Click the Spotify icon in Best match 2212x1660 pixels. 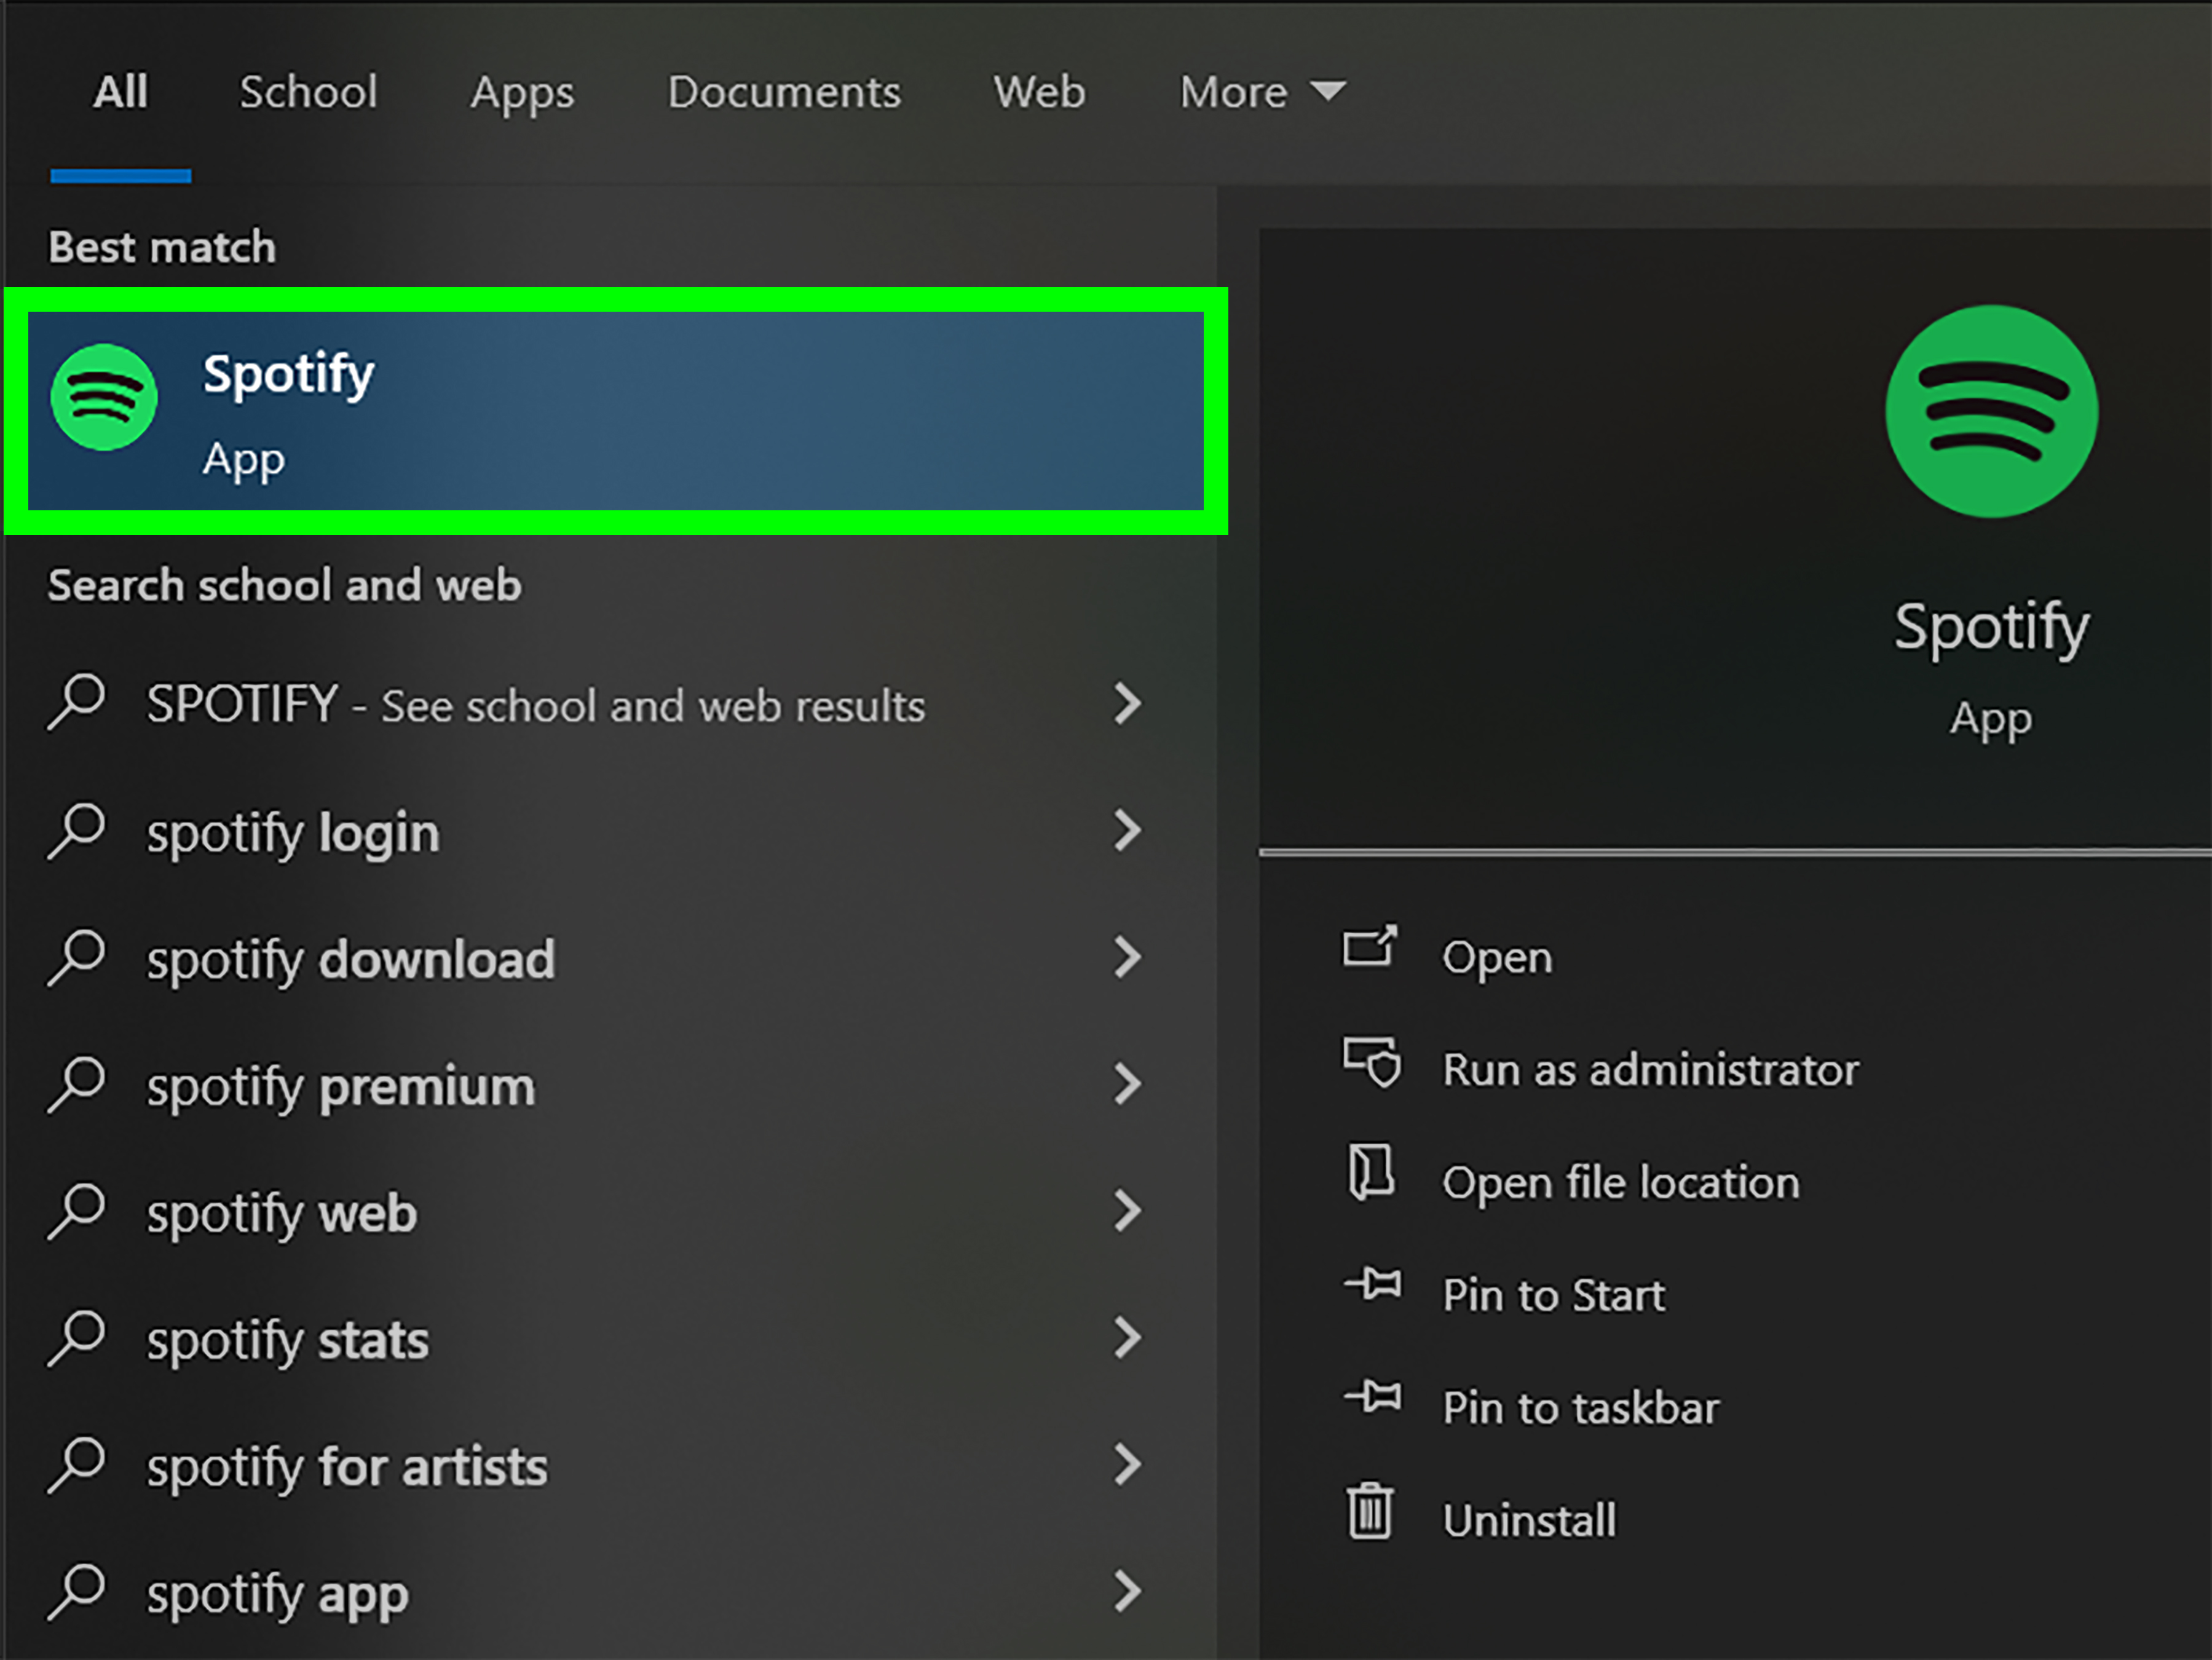pos(104,397)
